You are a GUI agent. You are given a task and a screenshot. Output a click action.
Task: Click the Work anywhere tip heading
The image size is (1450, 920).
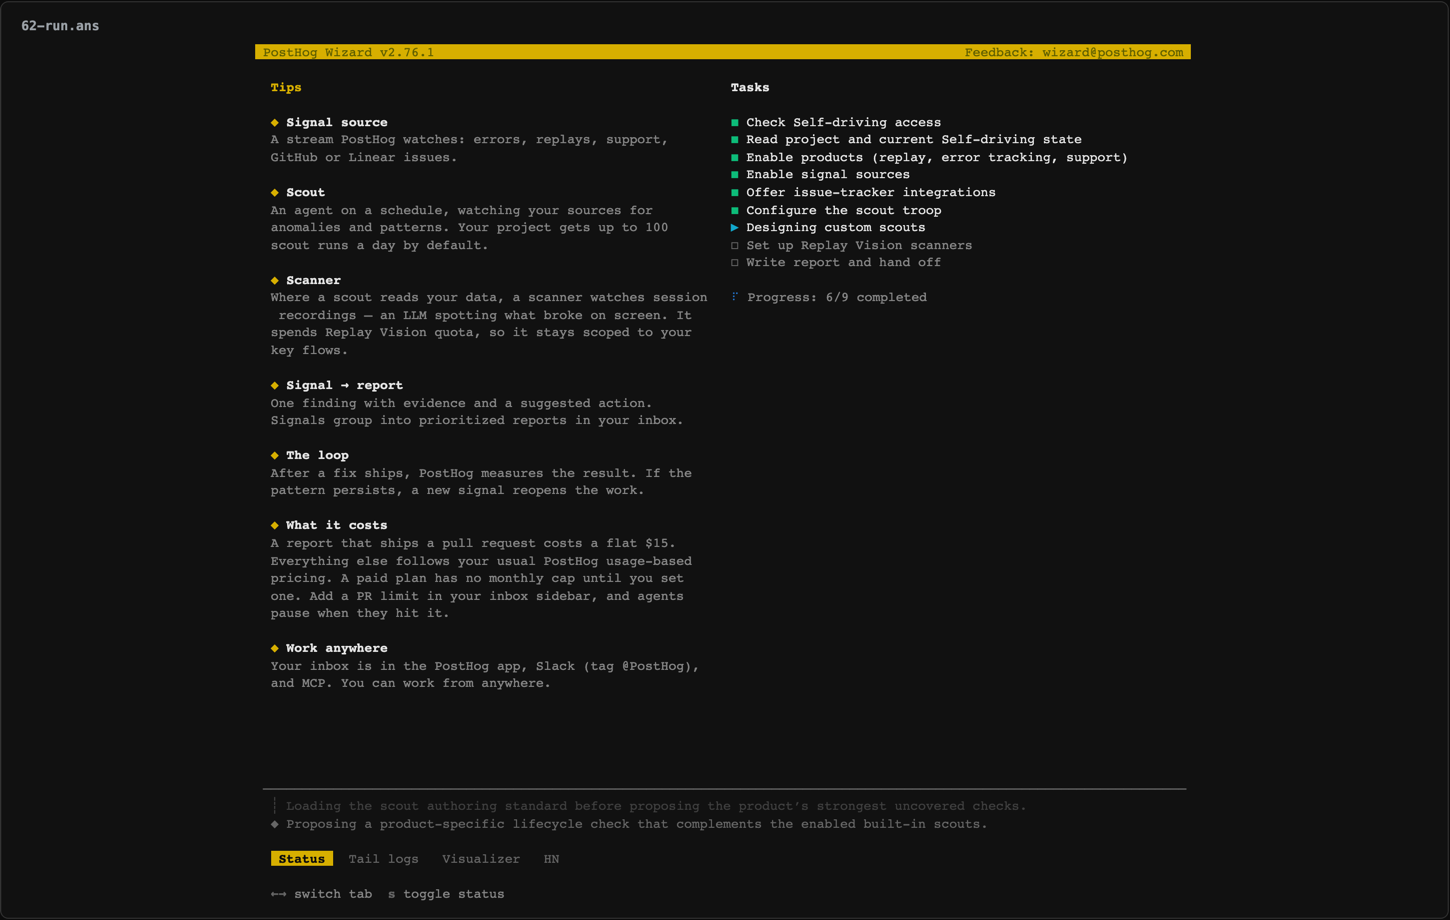(336, 649)
